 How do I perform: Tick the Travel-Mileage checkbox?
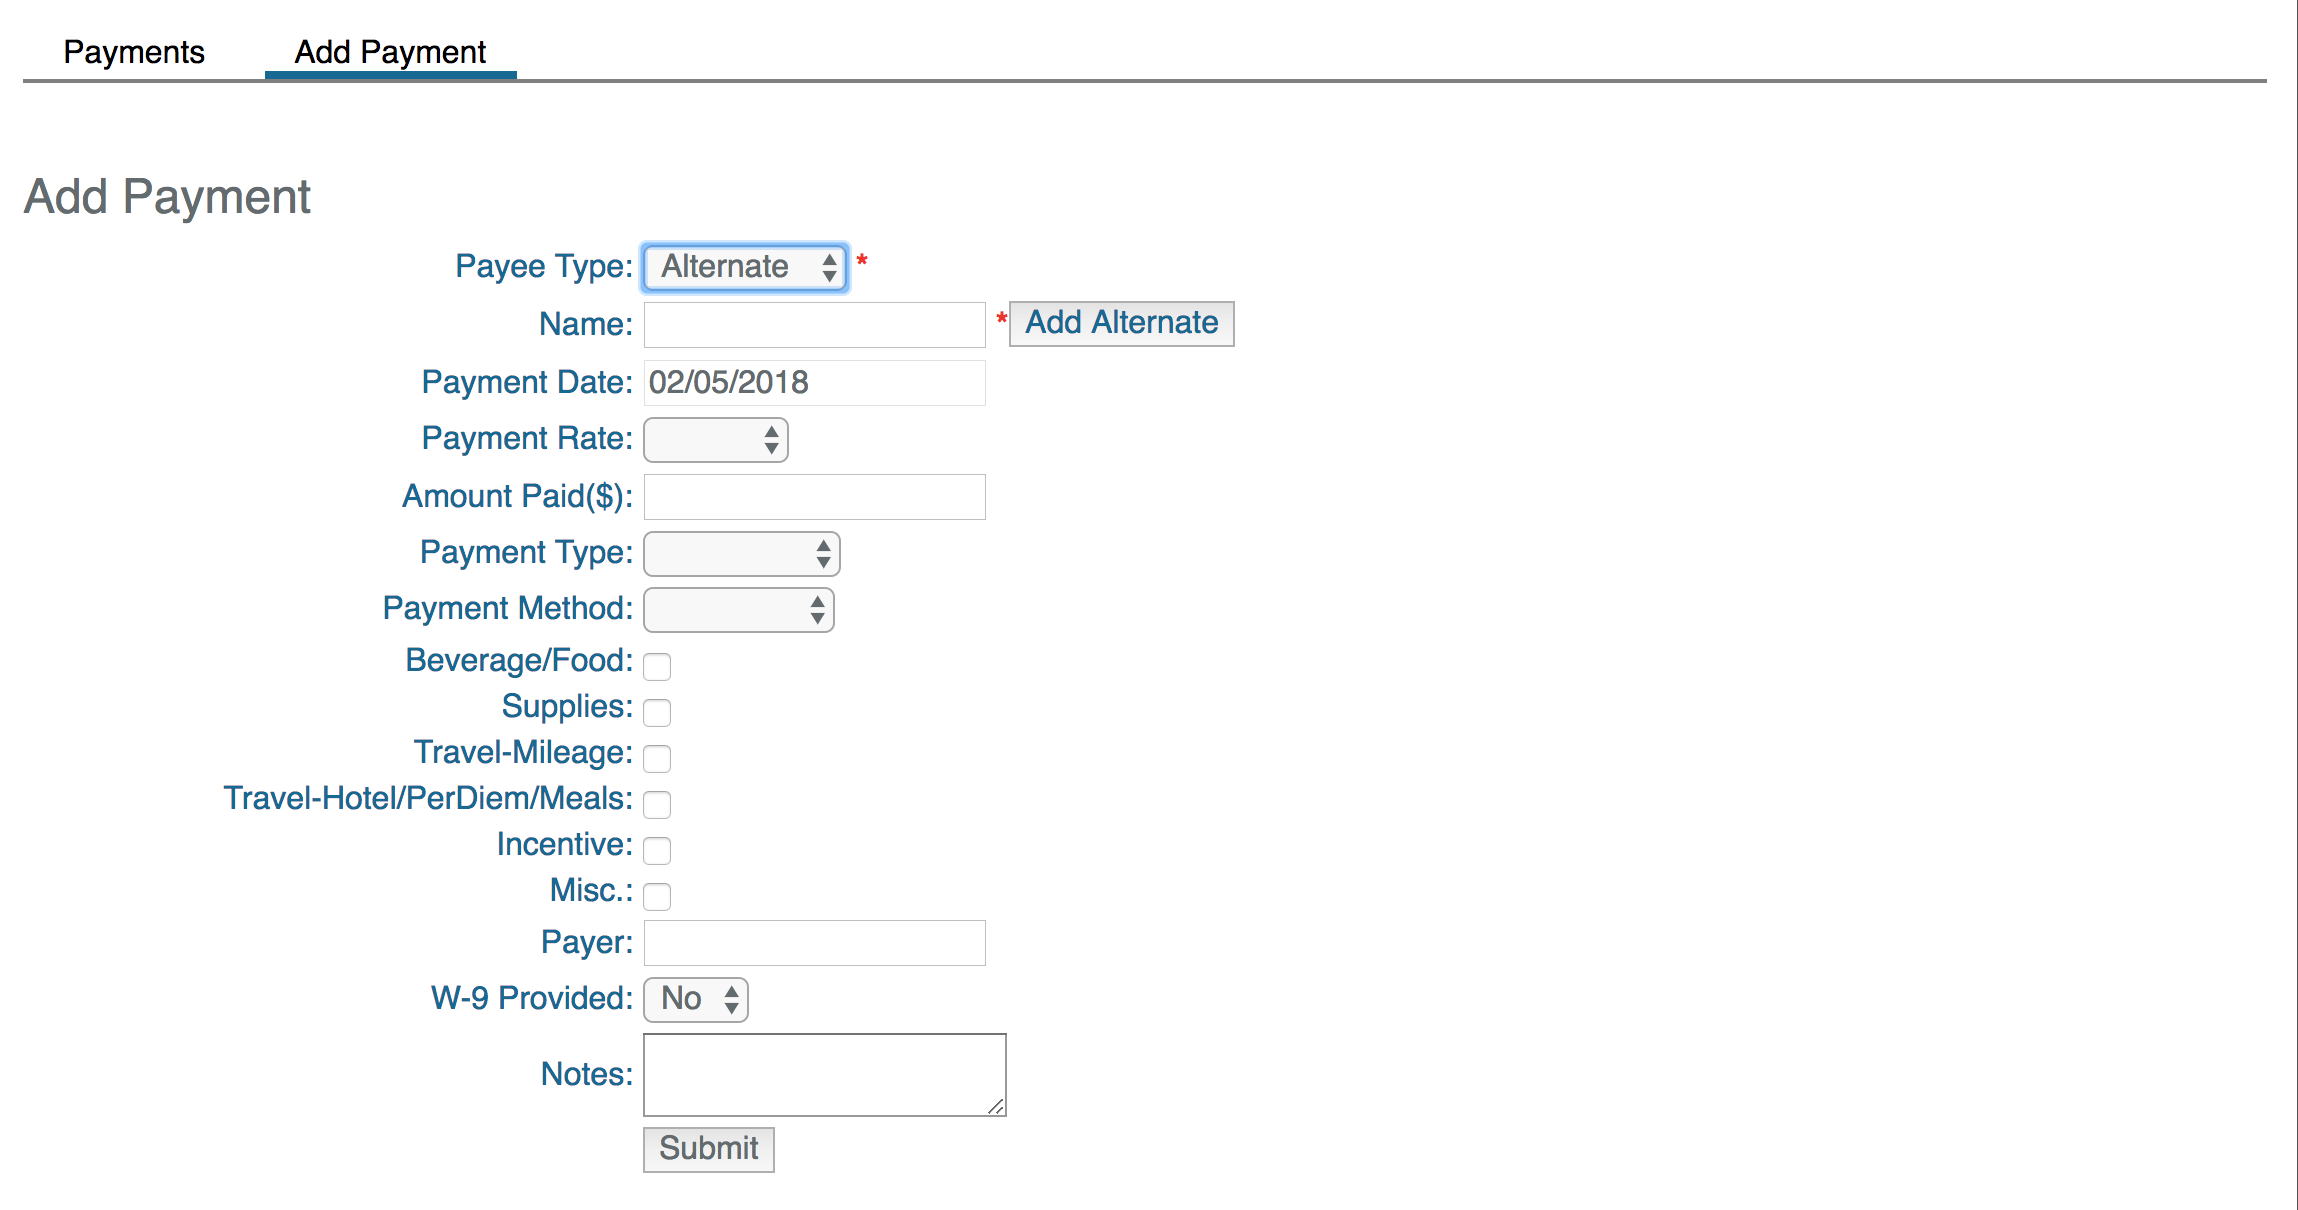(657, 758)
